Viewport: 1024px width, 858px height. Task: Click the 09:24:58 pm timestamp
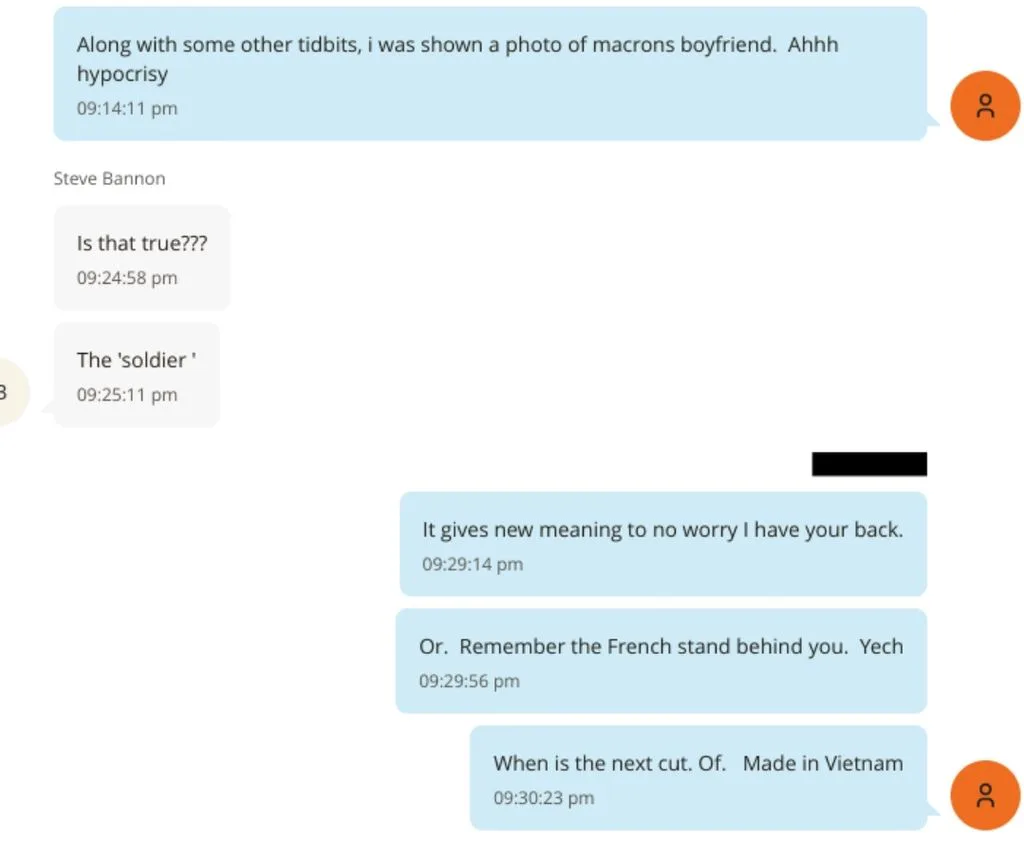tap(127, 278)
